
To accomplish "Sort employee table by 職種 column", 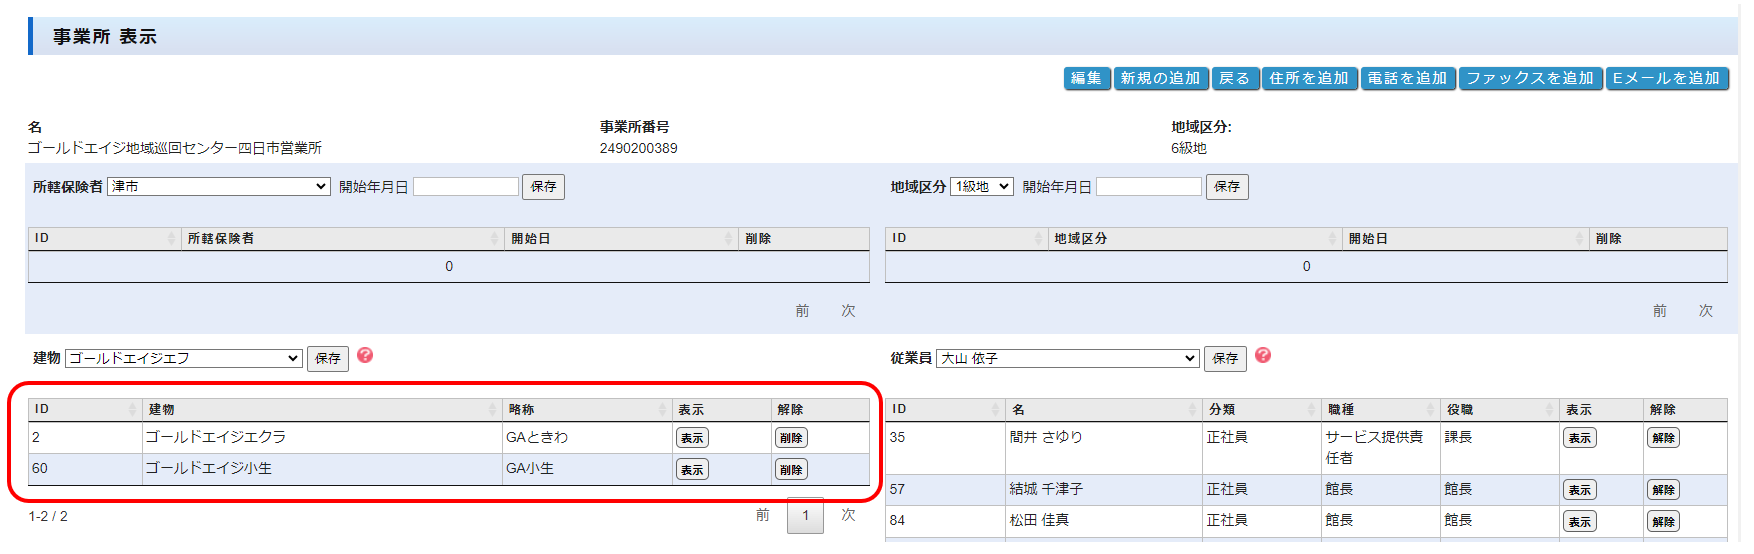I will point(1380,410).
